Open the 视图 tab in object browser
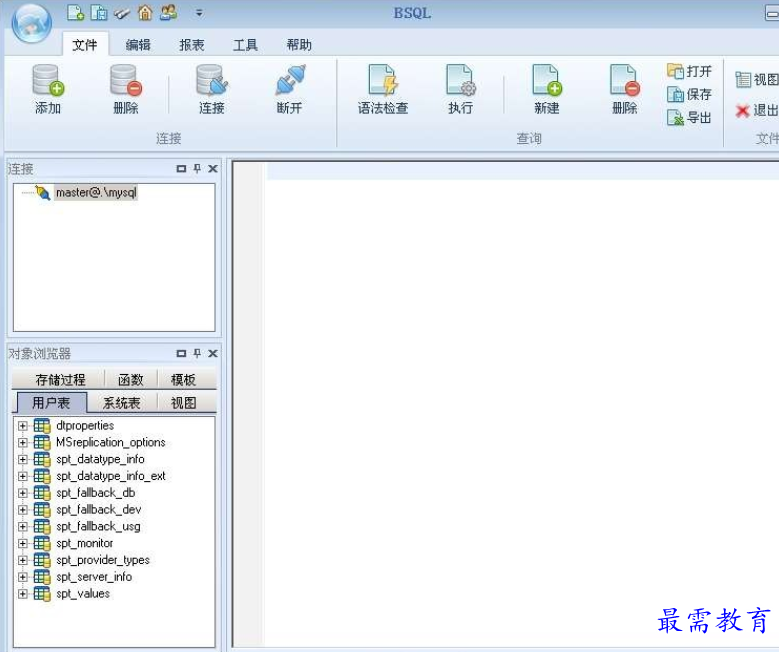The width and height of the screenshot is (779, 652). click(x=183, y=403)
